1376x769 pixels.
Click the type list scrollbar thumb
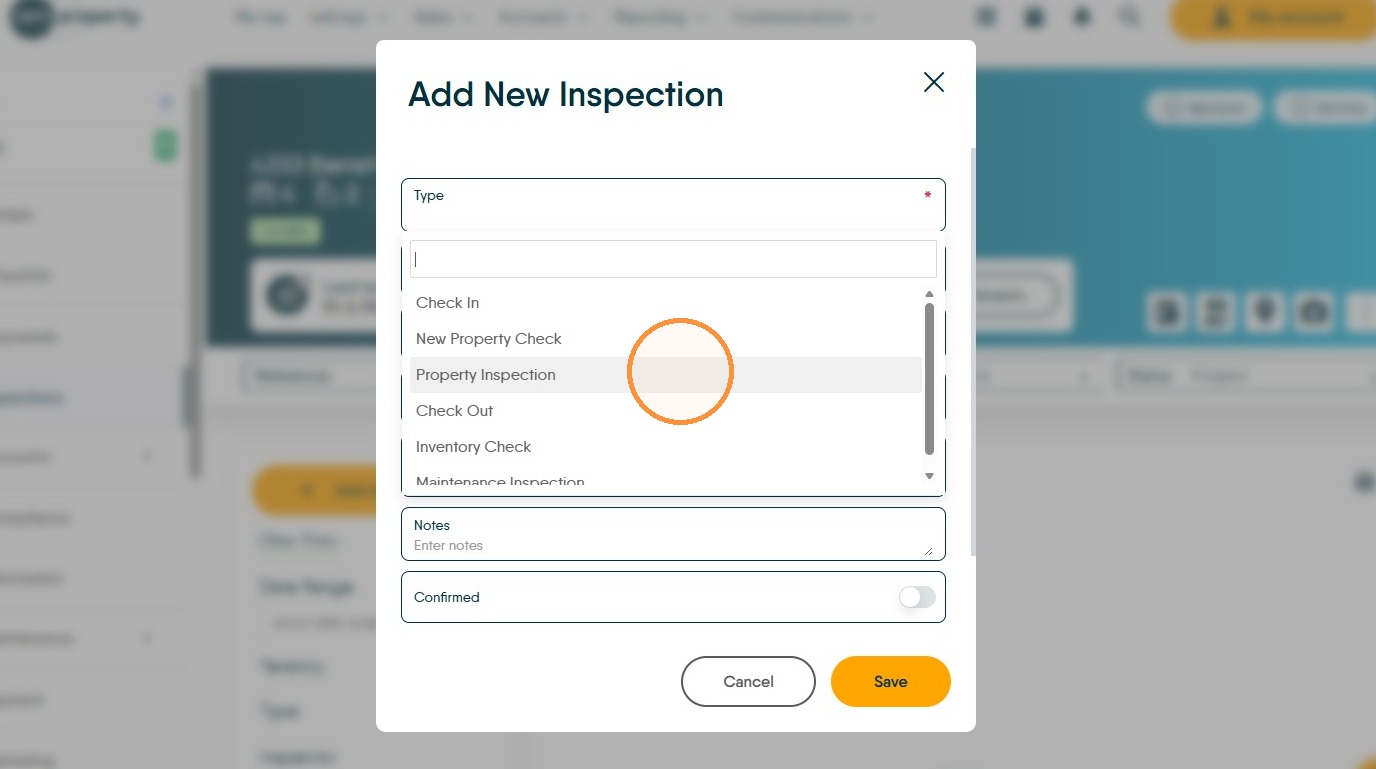(929, 378)
